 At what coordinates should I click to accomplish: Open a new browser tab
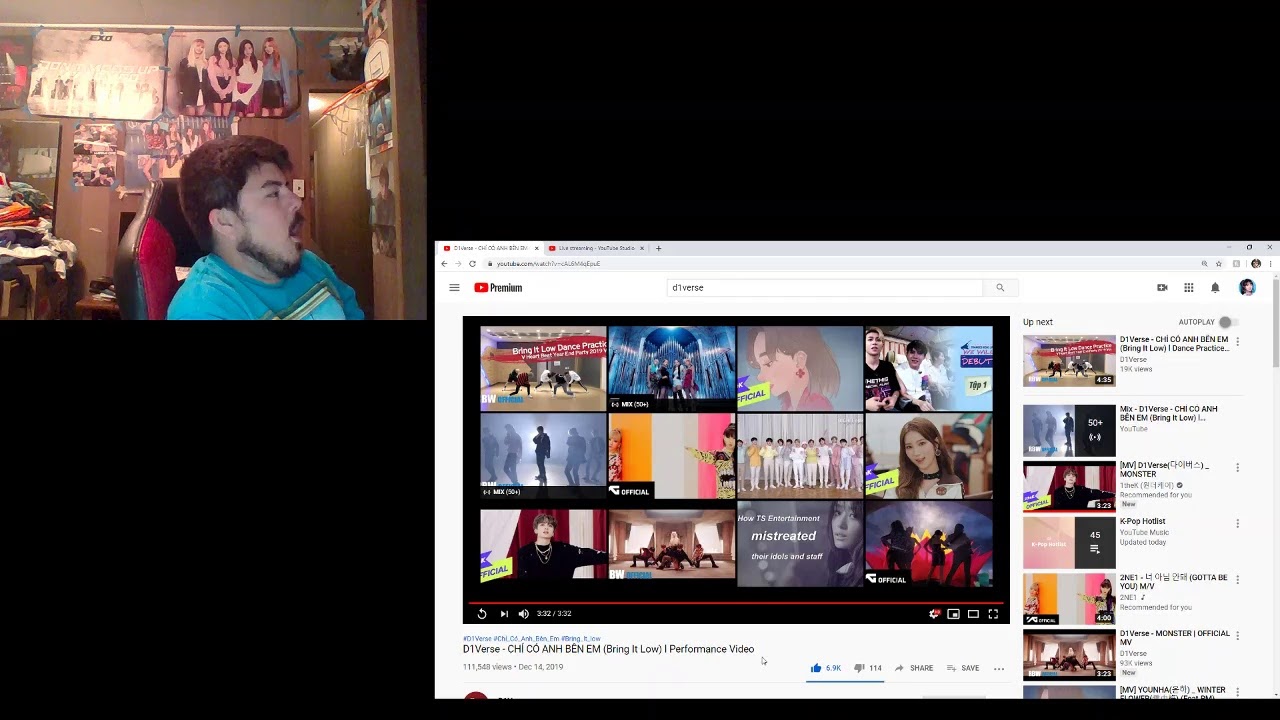tap(658, 248)
